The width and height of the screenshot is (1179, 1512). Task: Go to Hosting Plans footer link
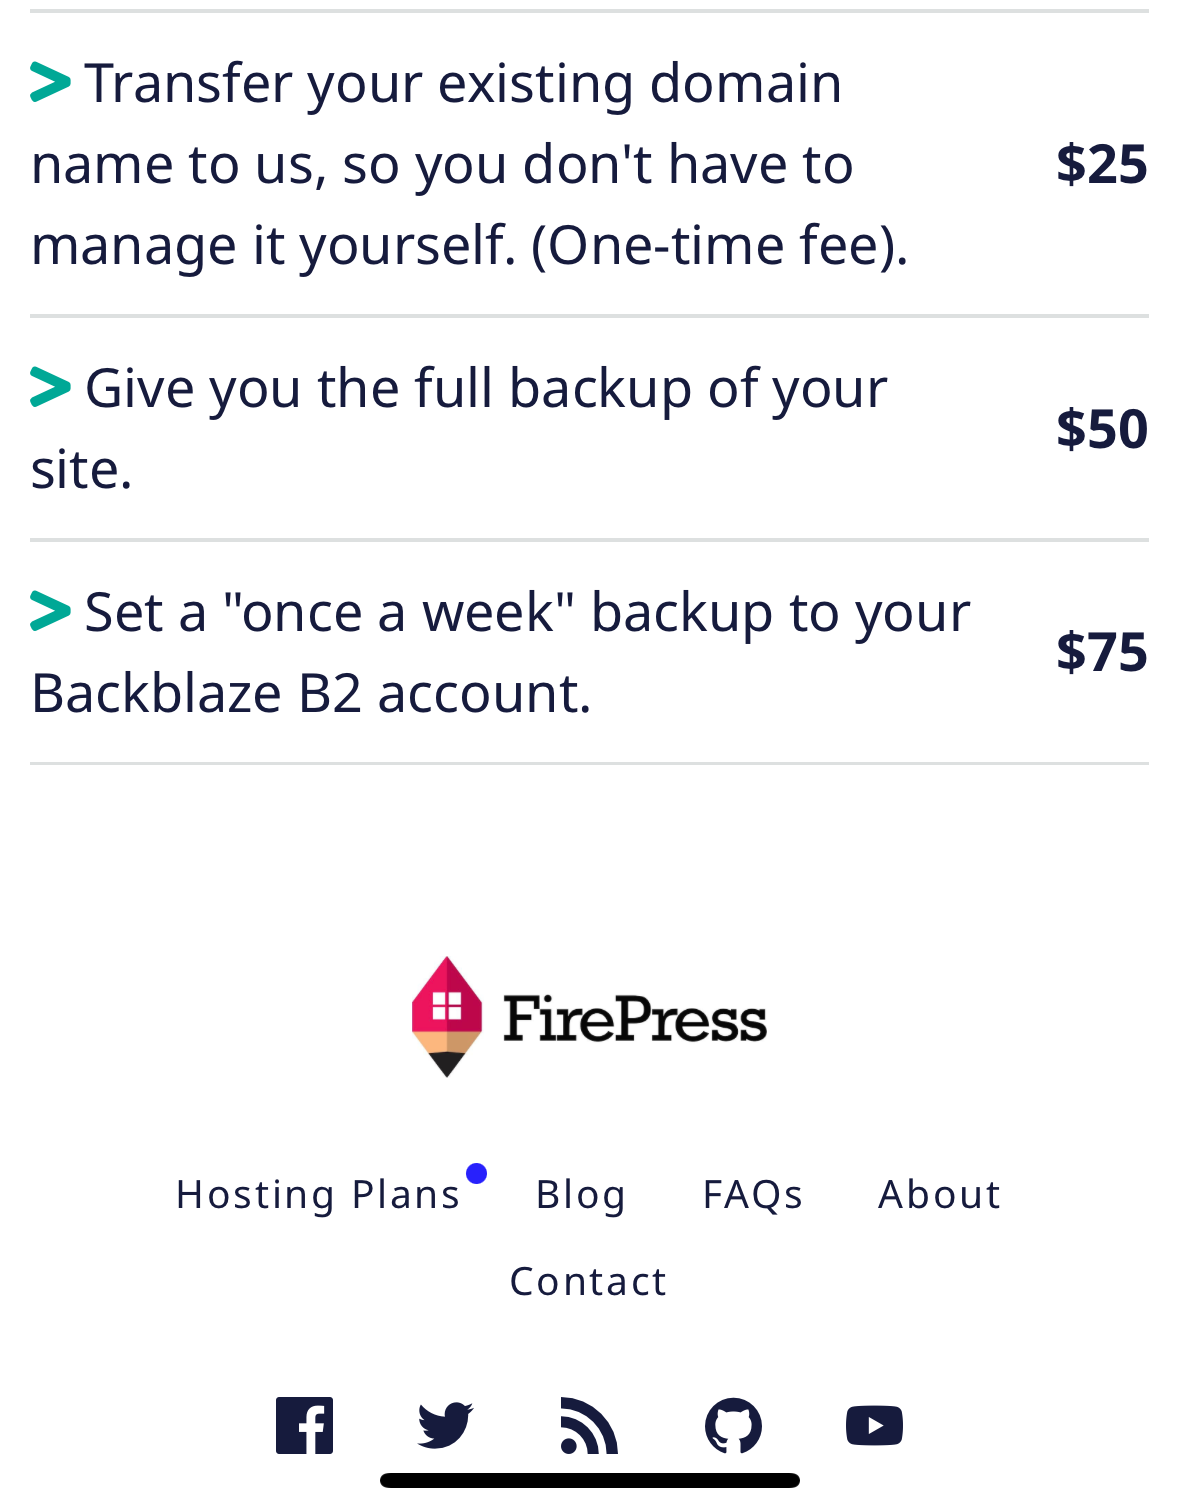[318, 1194]
